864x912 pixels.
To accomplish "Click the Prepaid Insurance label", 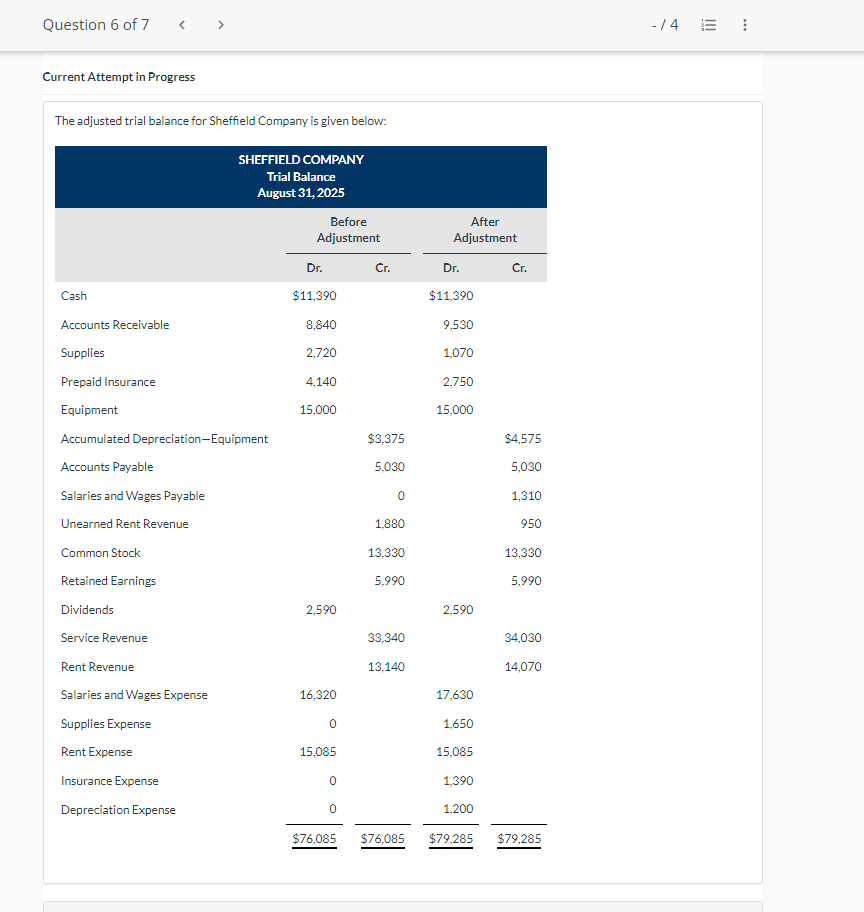I will 109,381.
